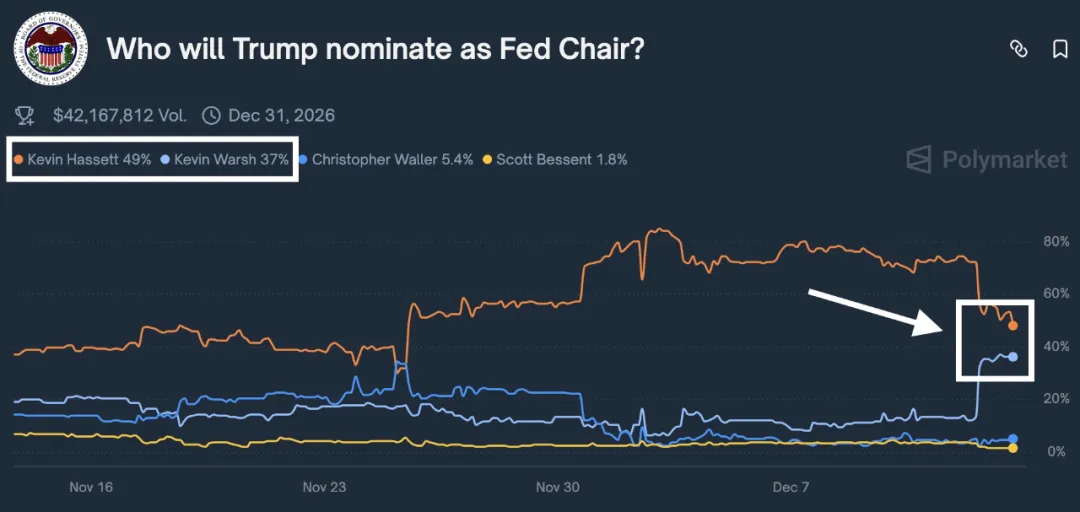Click the 80% axis label
Viewport: 1080px width, 512px height.
point(1055,242)
